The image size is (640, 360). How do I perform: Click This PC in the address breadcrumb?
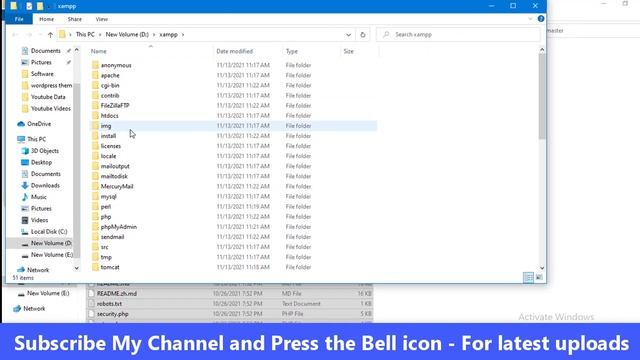pyautogui.click(x=85, y=35)
